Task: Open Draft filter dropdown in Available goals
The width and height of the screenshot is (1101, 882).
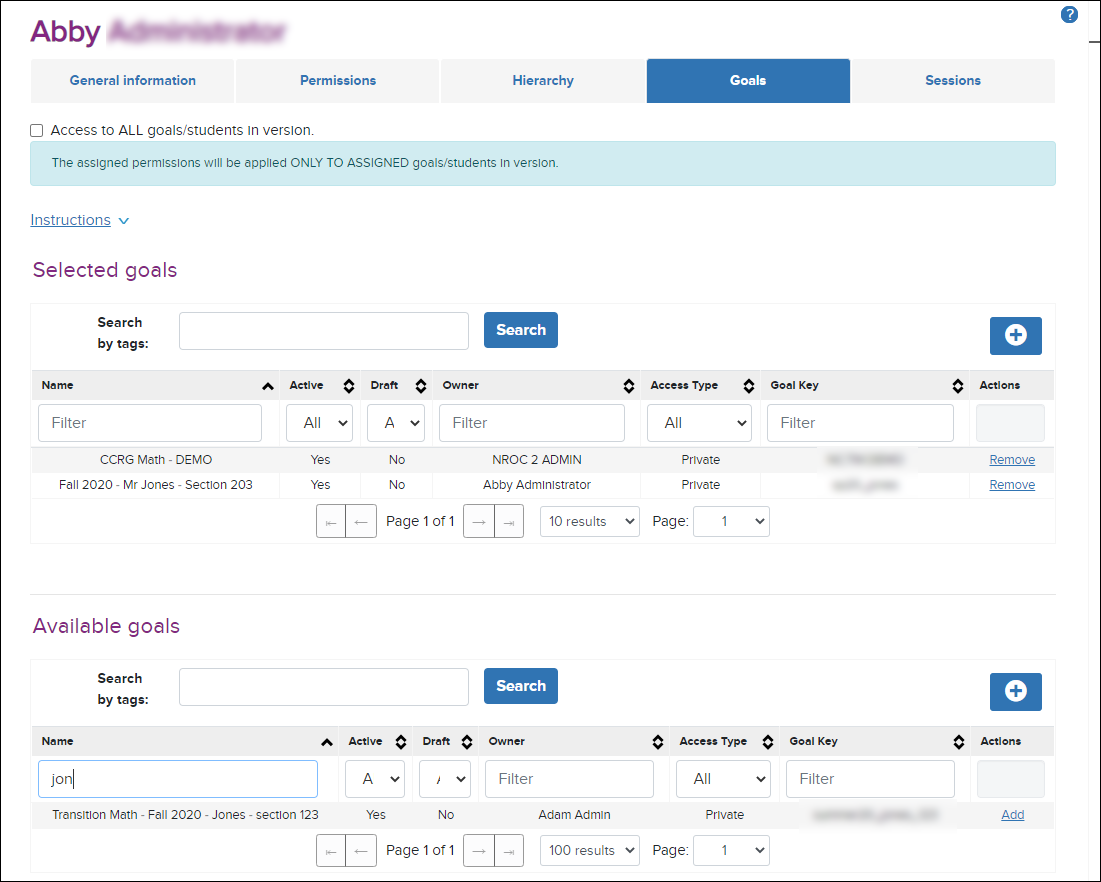Action: [x=444, y=779]
